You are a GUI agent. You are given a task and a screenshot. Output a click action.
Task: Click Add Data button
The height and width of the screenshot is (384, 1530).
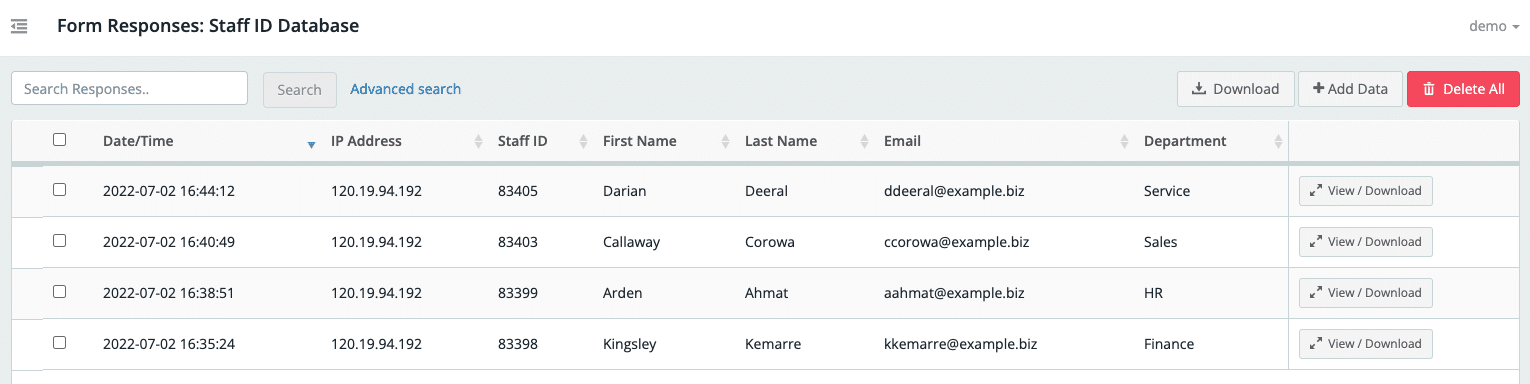click(1350, 89)
